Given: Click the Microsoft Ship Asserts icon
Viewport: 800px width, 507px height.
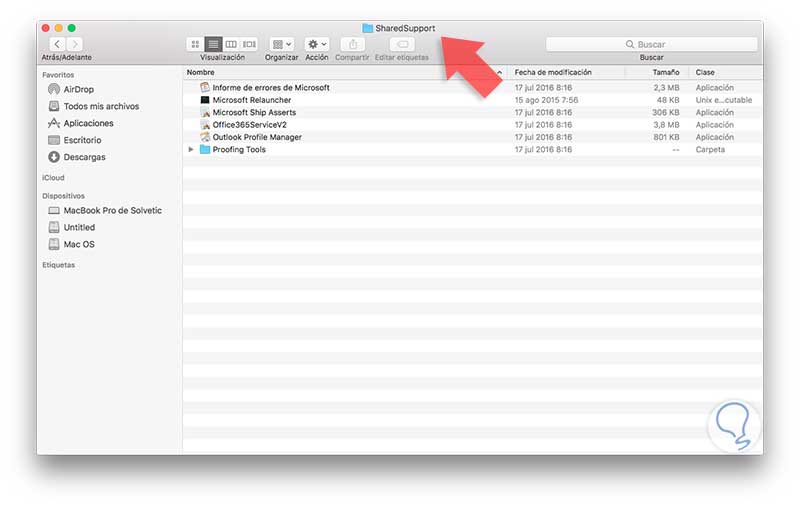Looking at the screenshot, I should click(205, 112).
